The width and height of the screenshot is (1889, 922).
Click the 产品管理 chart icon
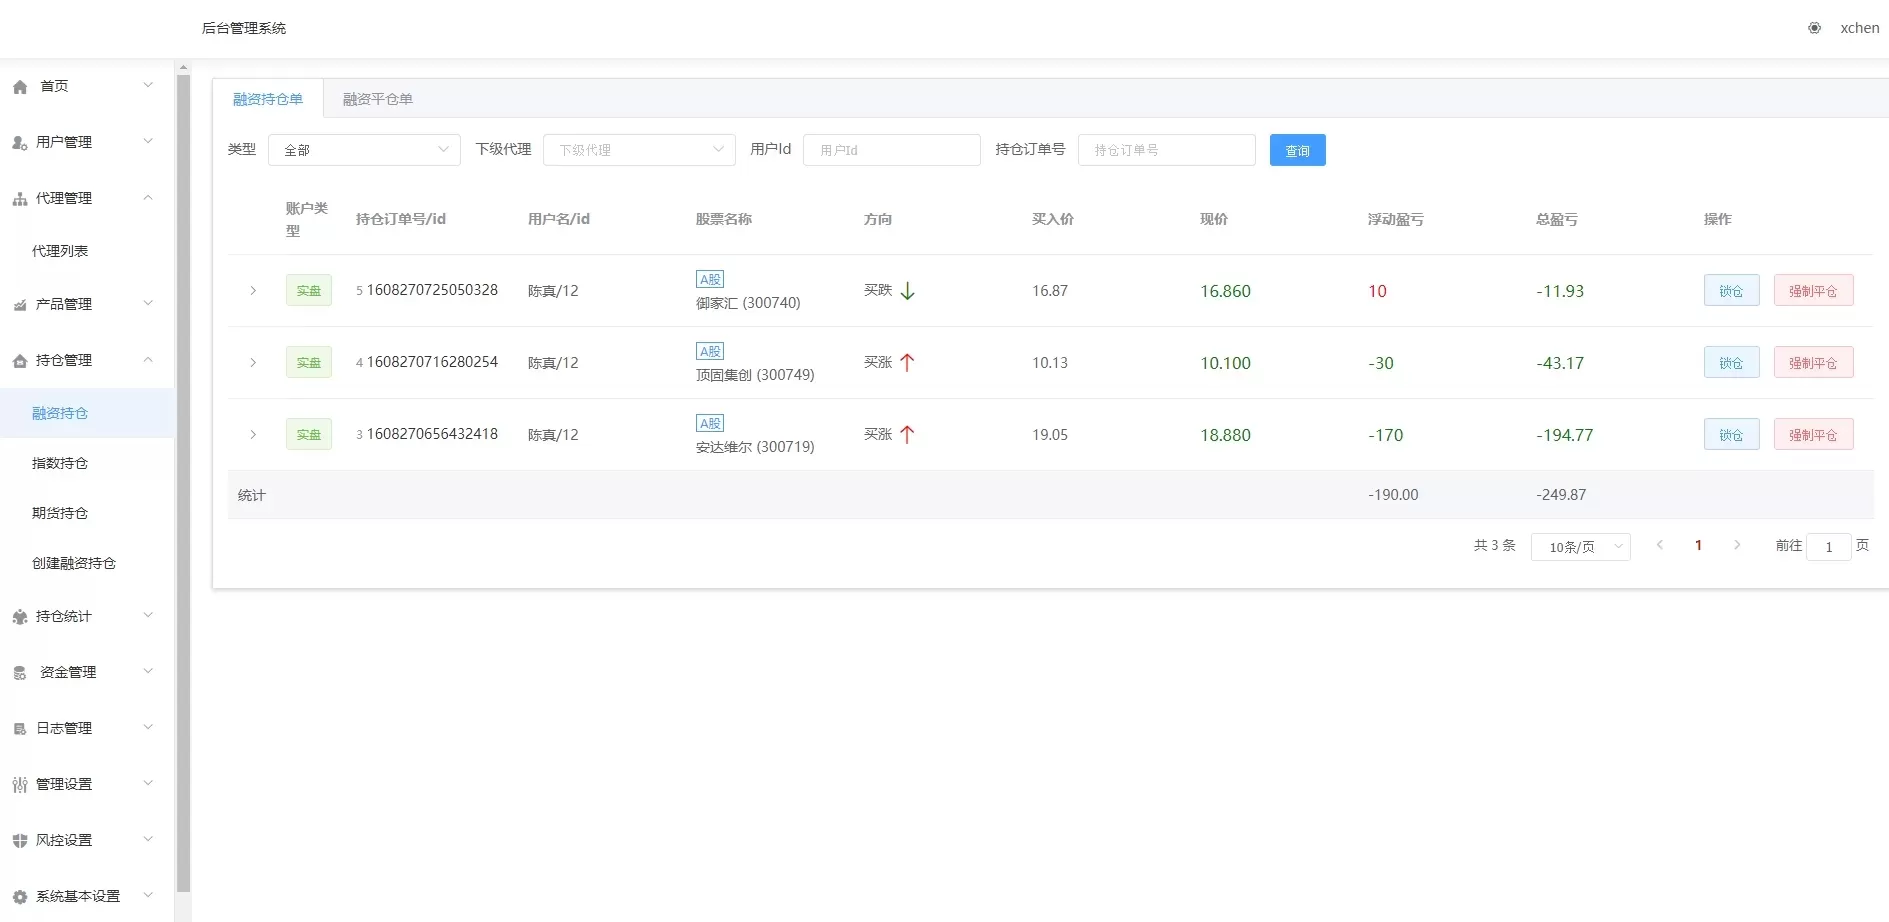tap(19, 305)
